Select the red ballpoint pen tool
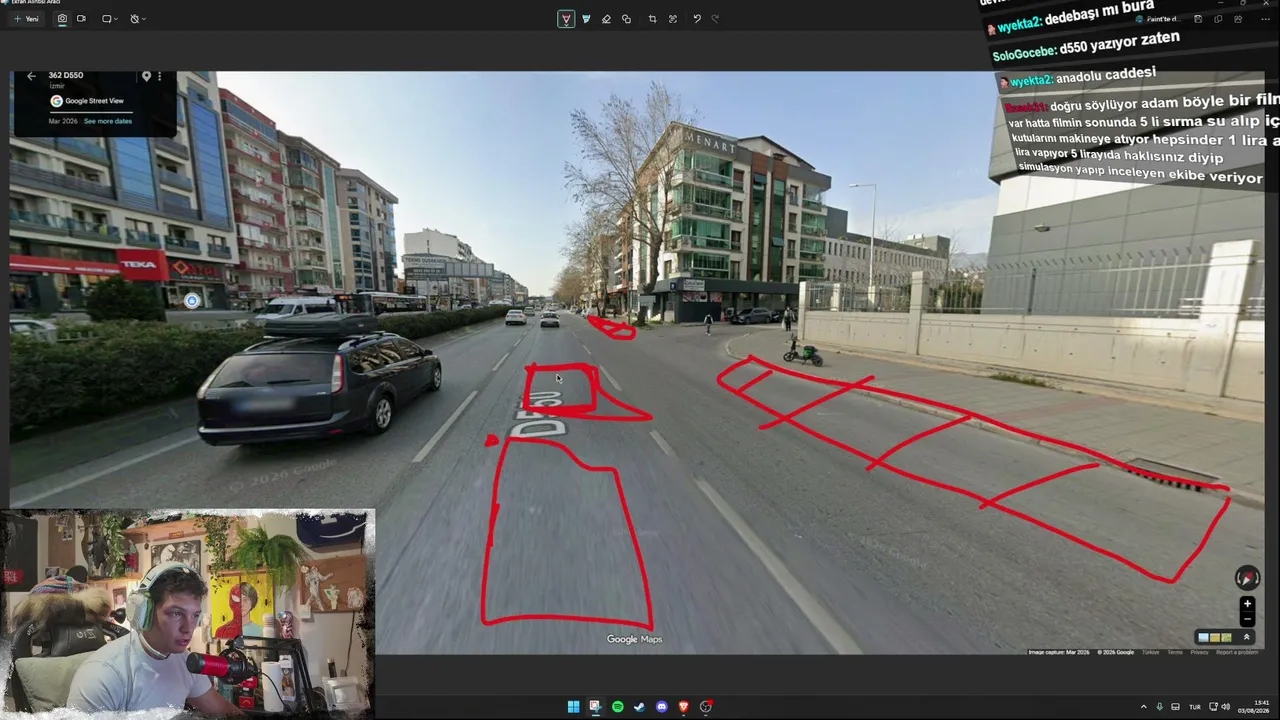The height and width of the screenshot is (720, 1280). point(566,19)
